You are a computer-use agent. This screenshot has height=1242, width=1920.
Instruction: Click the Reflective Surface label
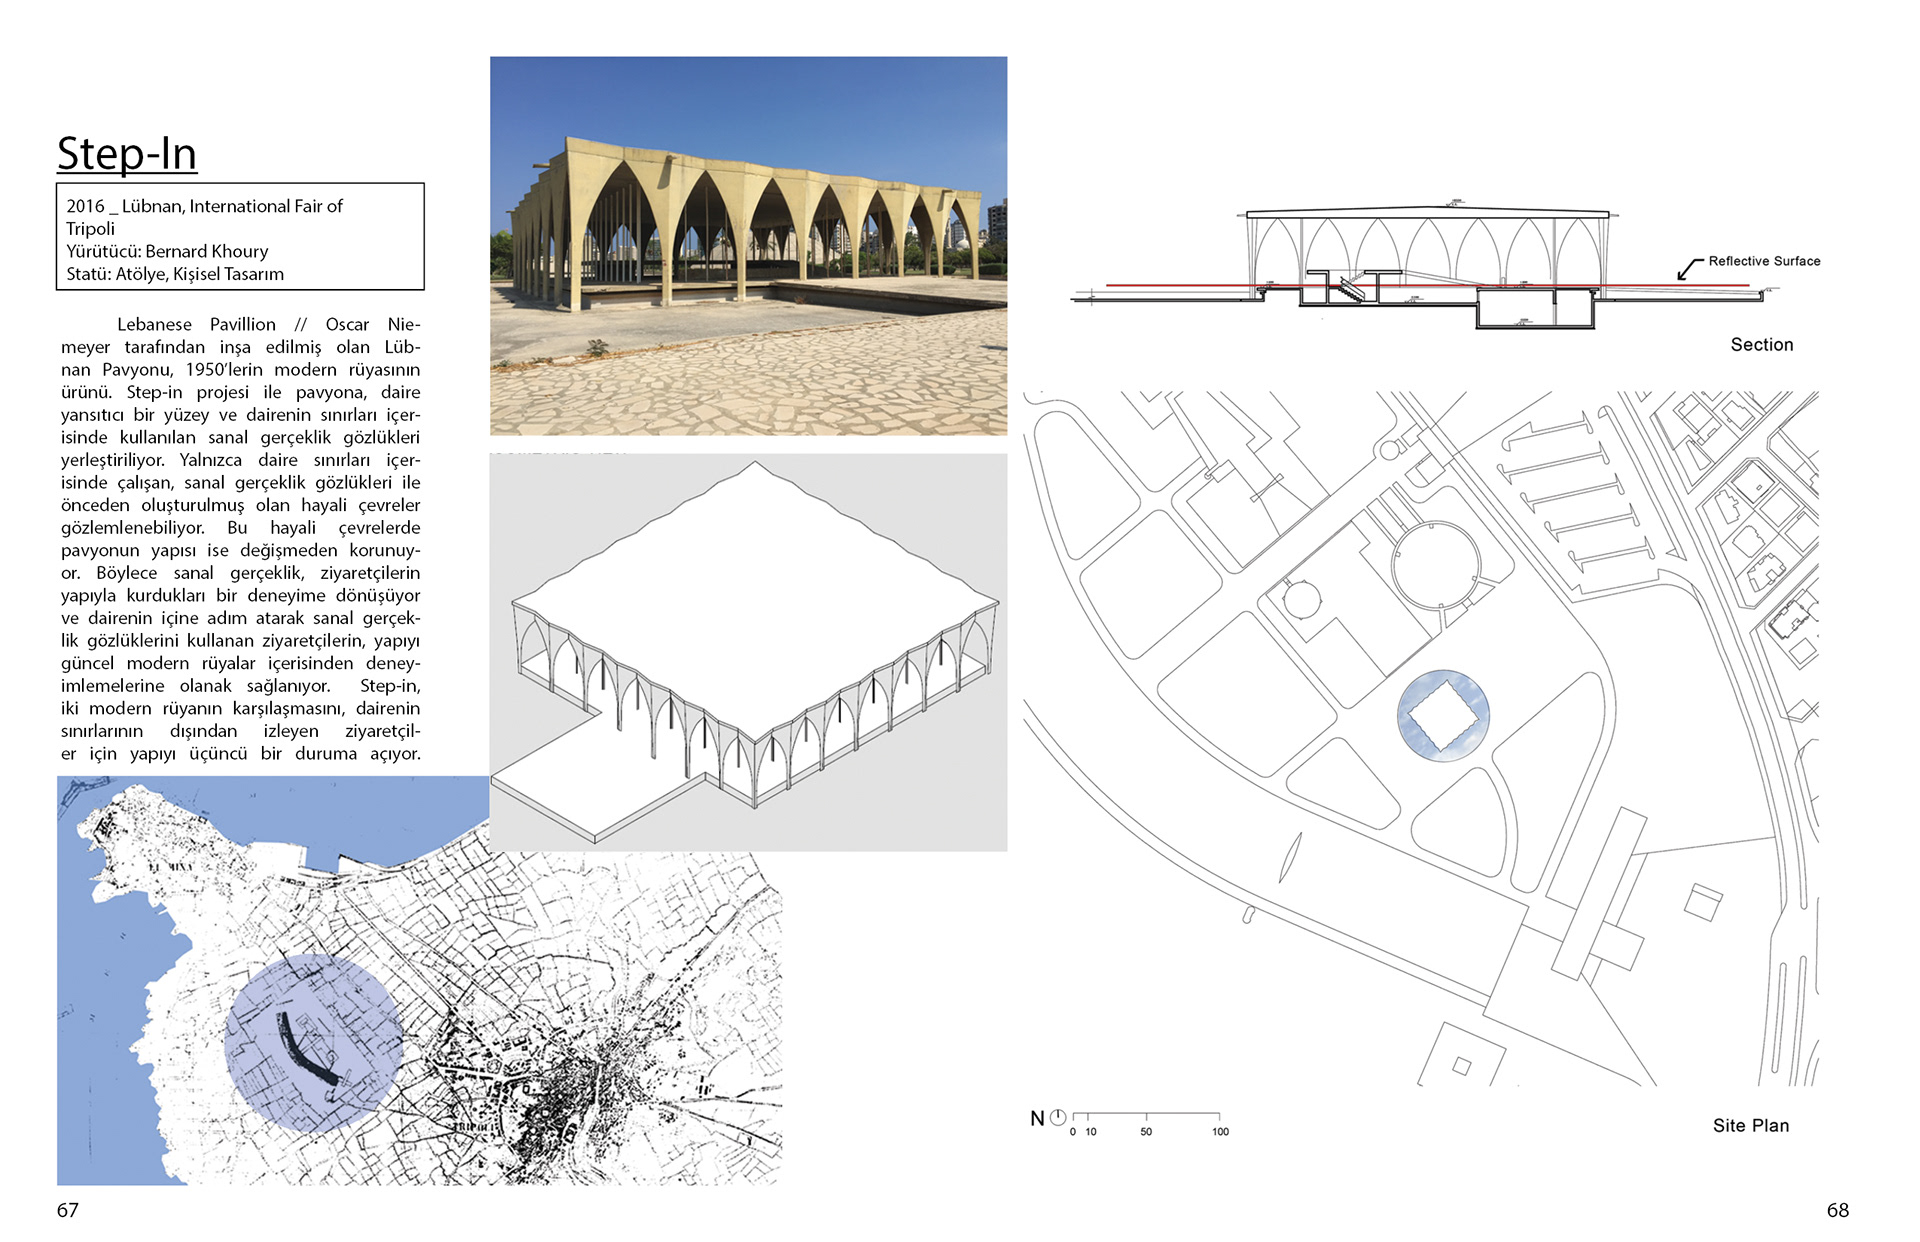[1764, 261]
